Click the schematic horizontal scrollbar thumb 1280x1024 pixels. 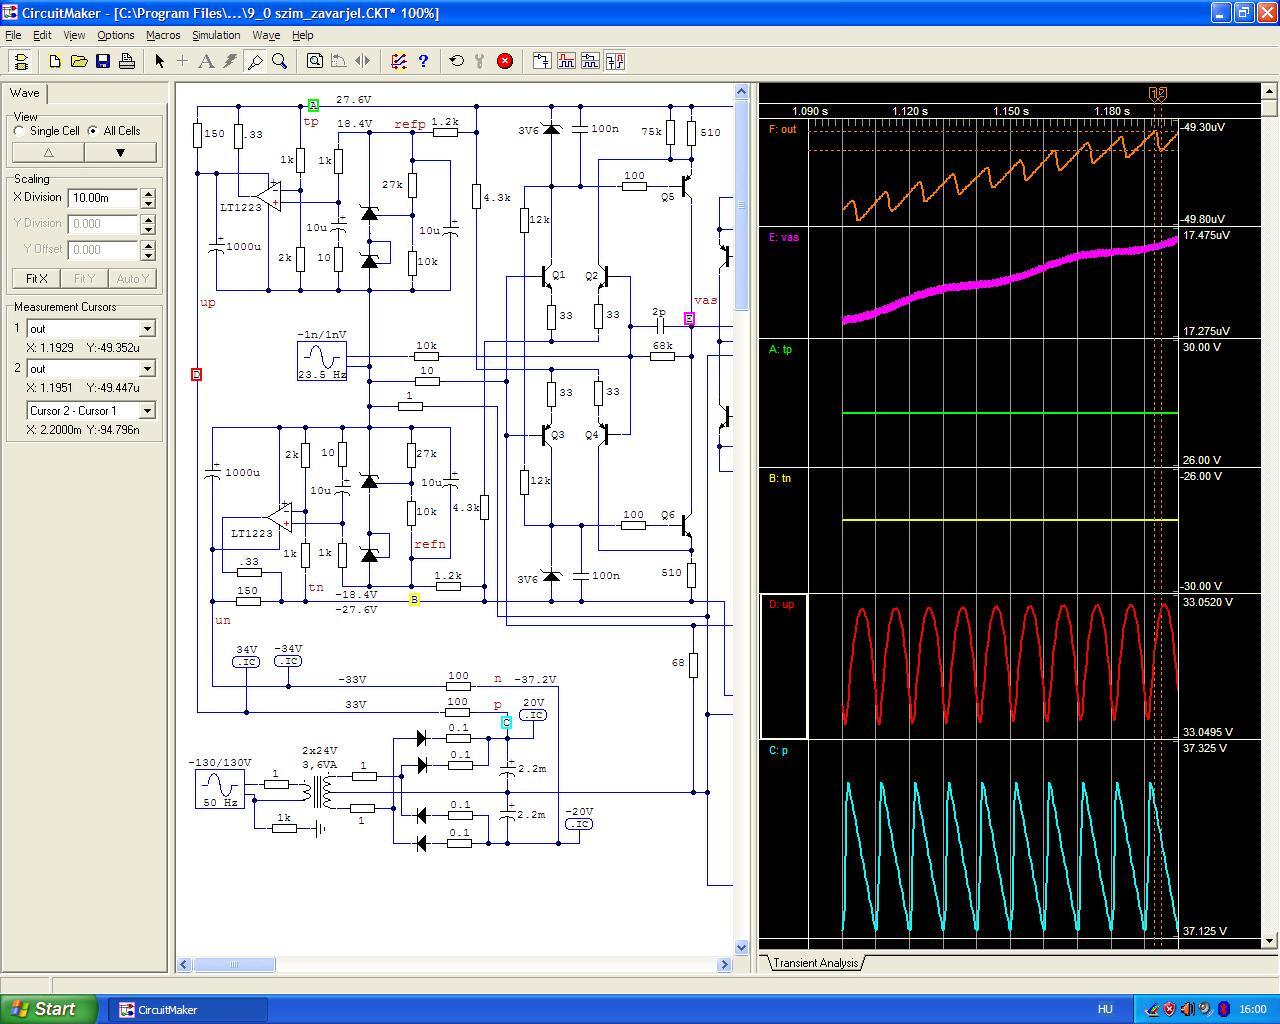pos(234,965)
